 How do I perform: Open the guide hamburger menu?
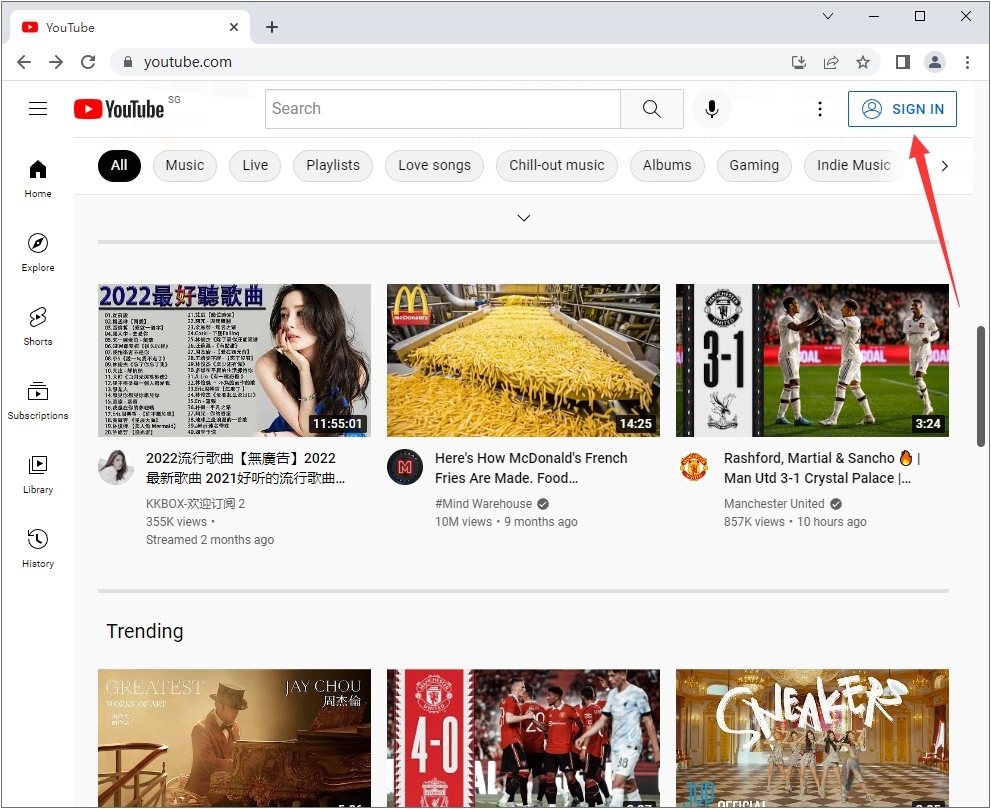[x=38, y=108]
